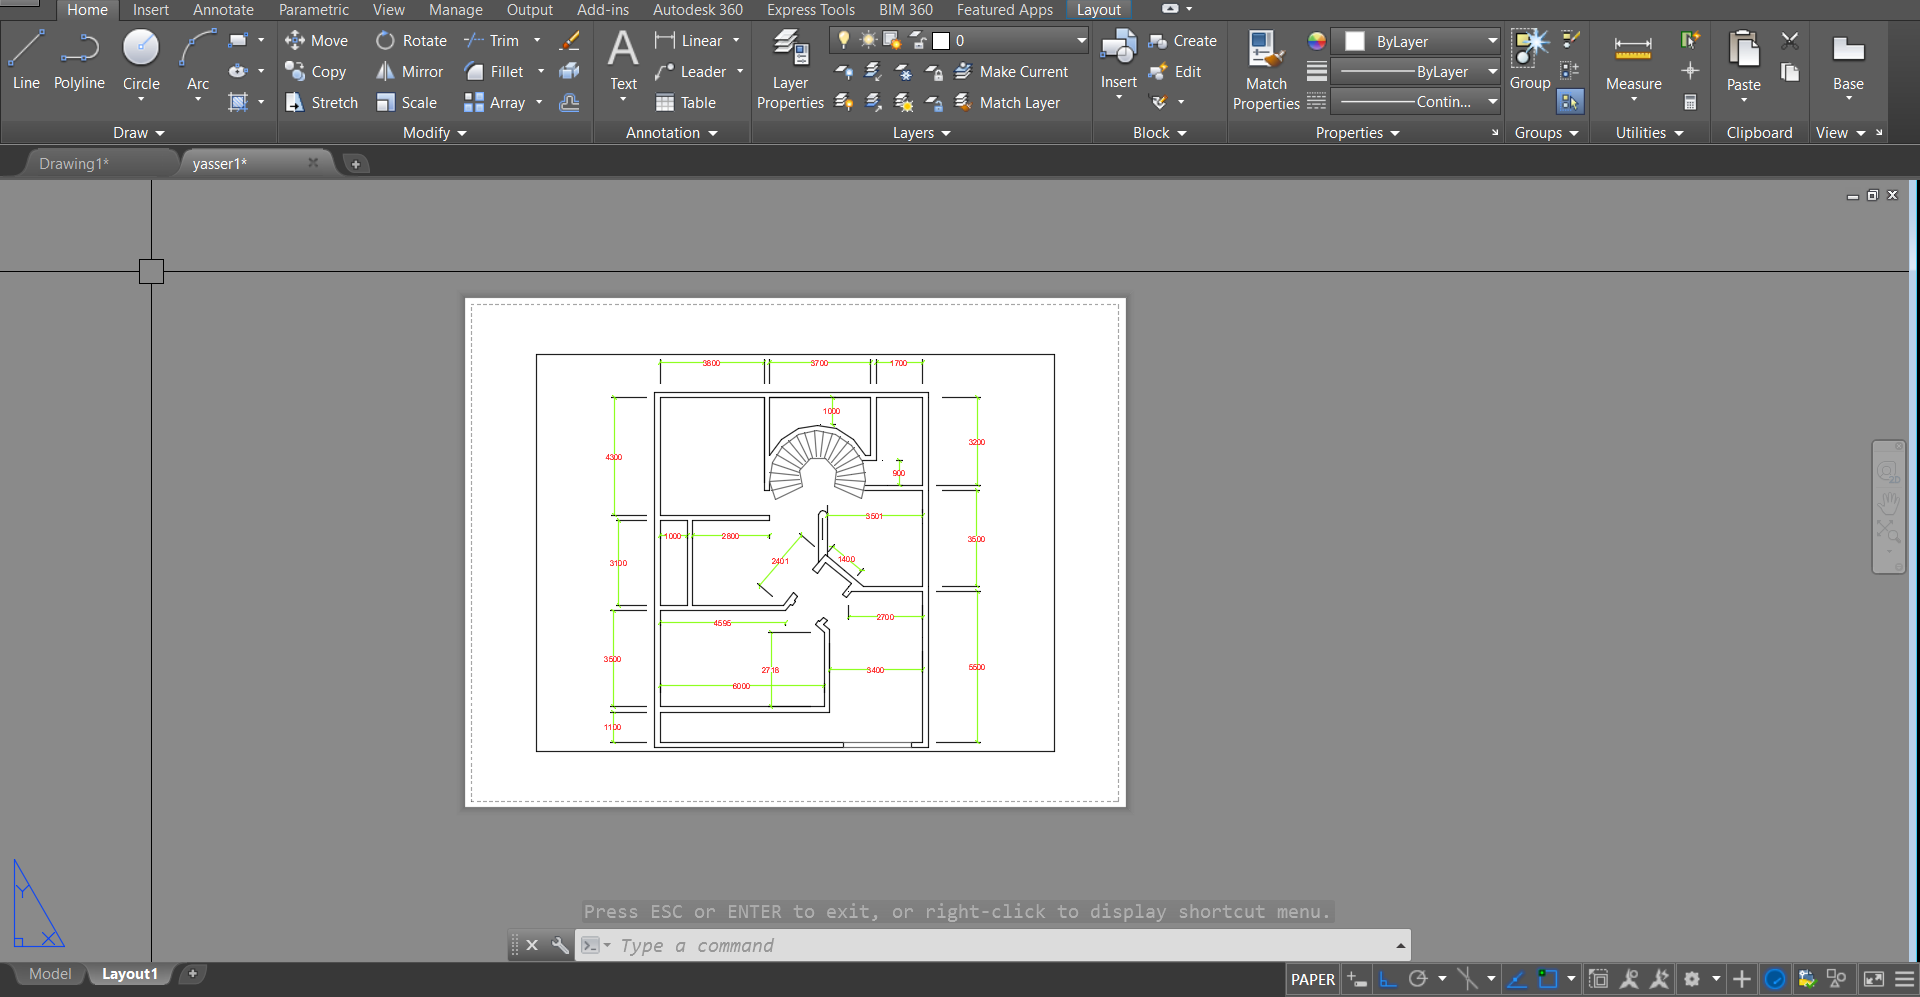Open the linetype dropdown showing Continuous
The height and width of the screenshot is (997, 1920).
coord(1415,101)
